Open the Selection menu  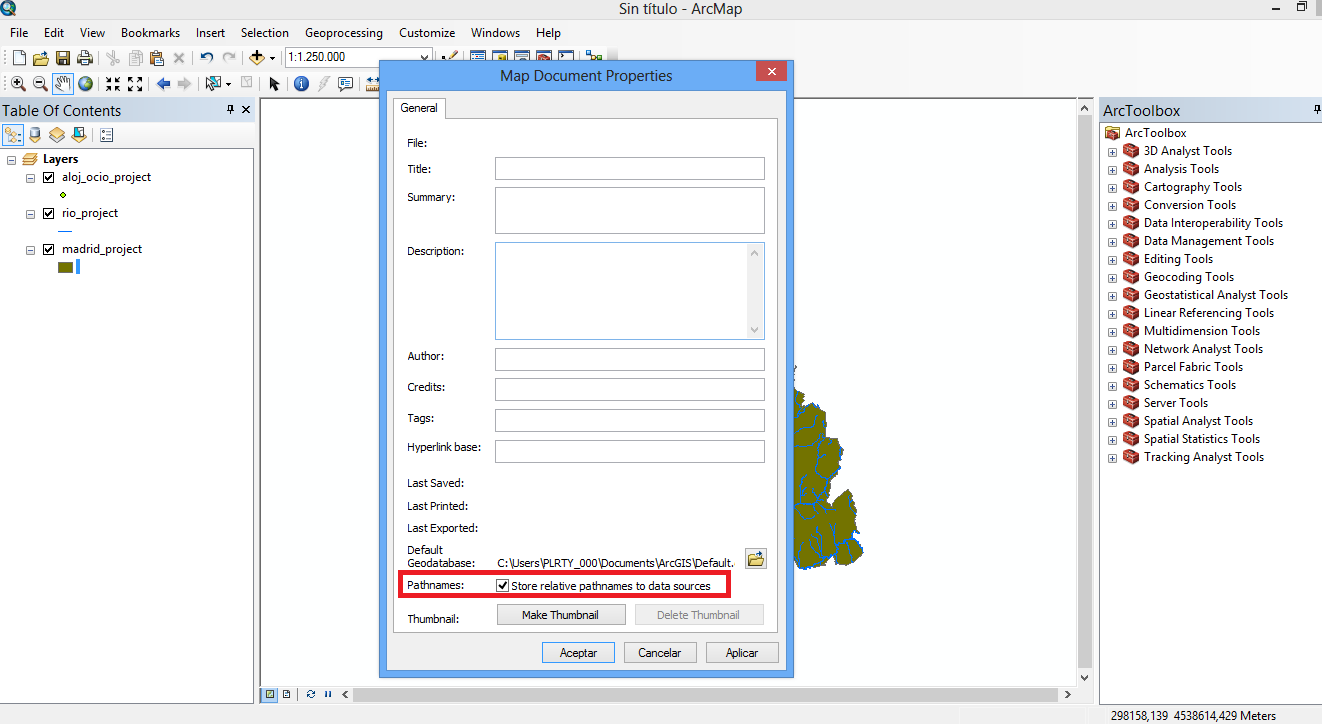coord(265,33)
